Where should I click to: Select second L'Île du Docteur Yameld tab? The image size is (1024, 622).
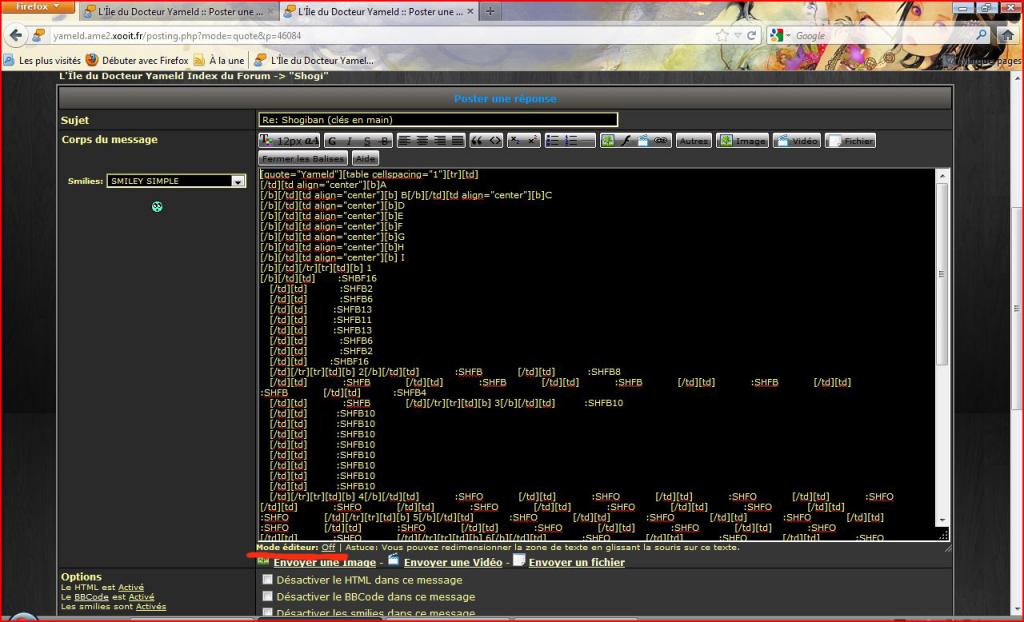coord(379,11)
